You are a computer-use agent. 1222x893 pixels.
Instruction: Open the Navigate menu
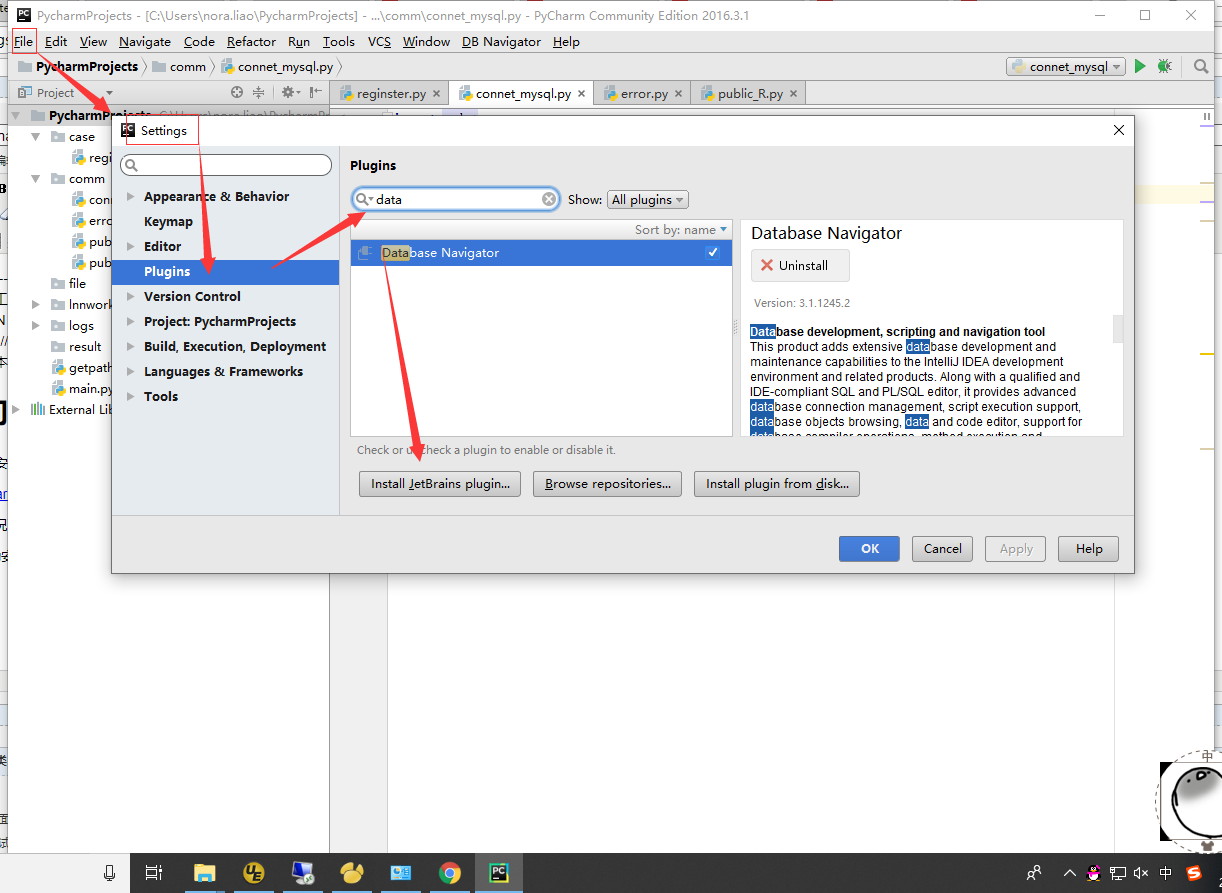point(145,42)
